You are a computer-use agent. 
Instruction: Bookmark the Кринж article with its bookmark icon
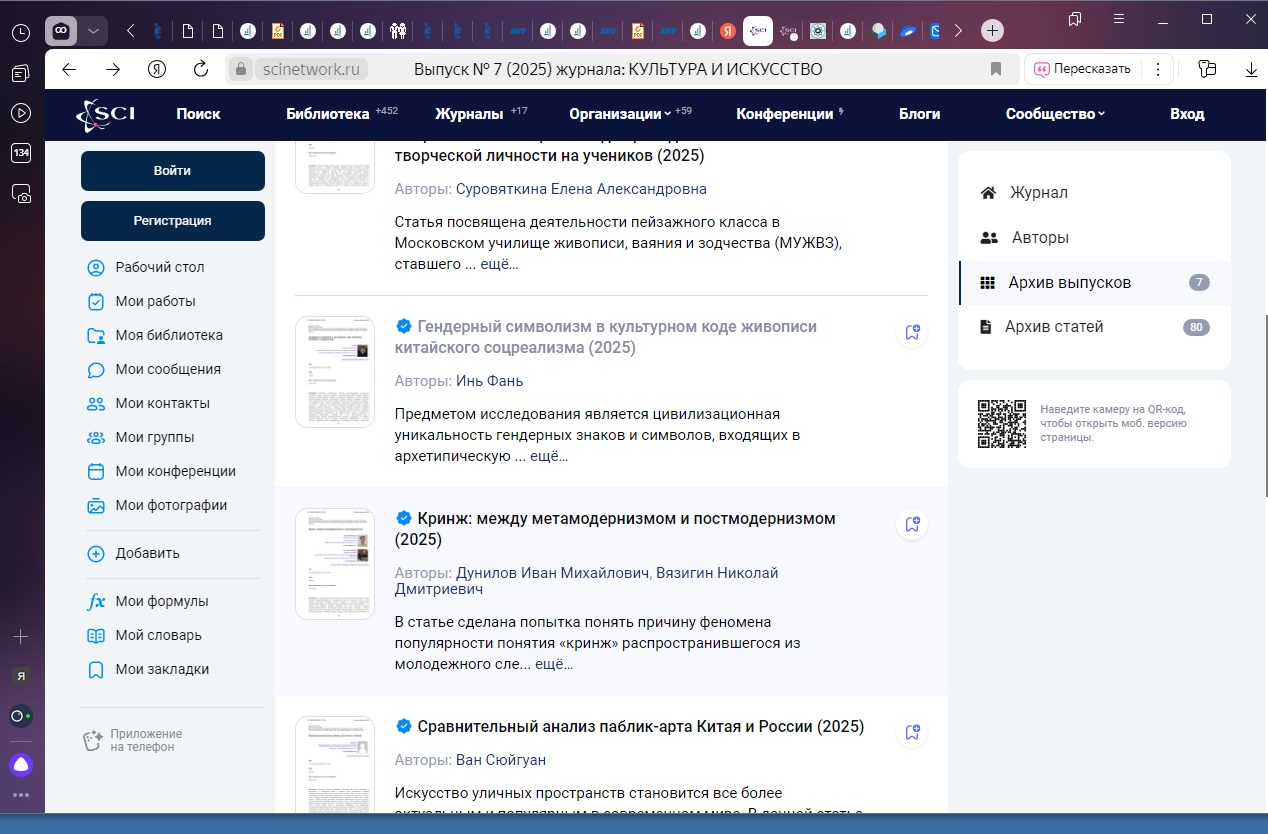911,524
